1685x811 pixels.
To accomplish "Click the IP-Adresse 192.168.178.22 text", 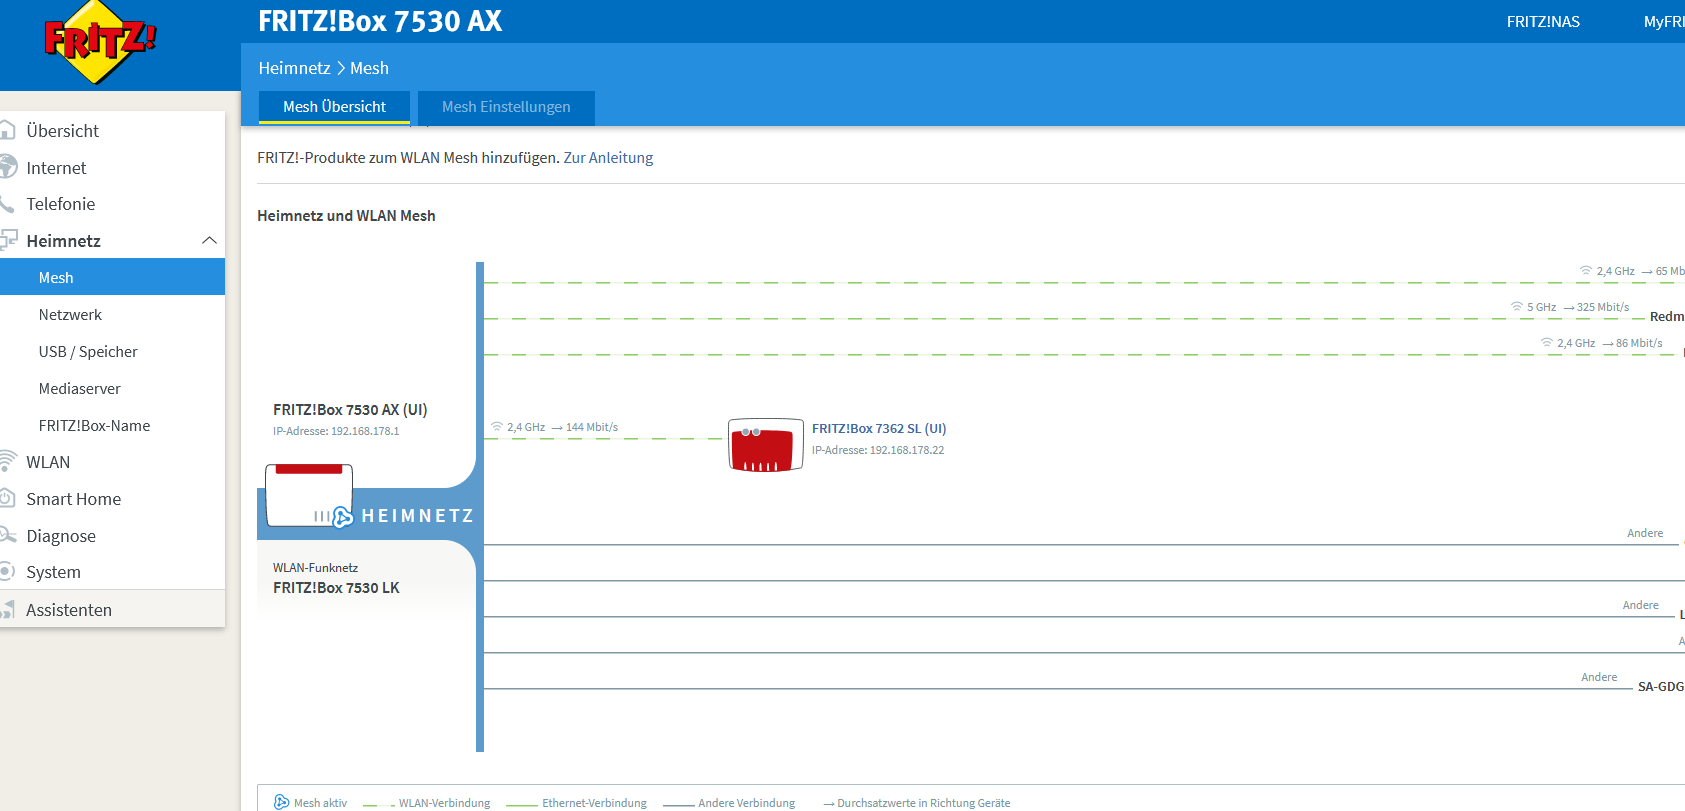I will pyautogui.click(x=878, y=450).
